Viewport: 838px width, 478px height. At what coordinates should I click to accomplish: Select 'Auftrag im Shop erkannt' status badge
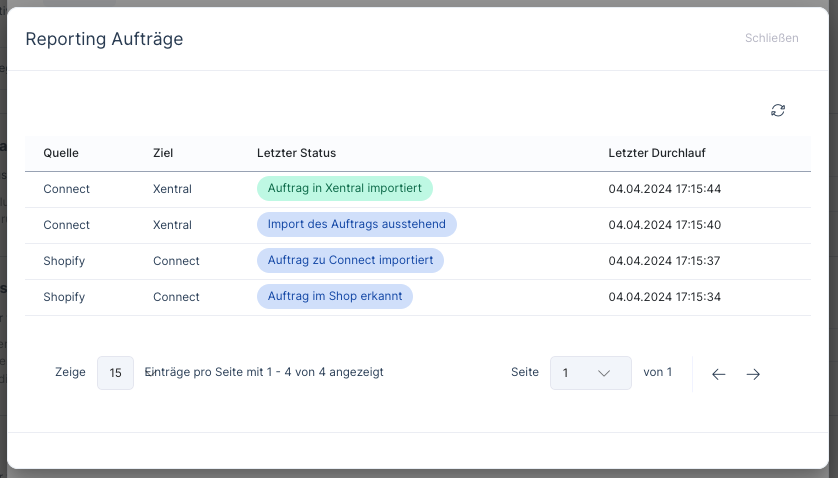(334, 297)
